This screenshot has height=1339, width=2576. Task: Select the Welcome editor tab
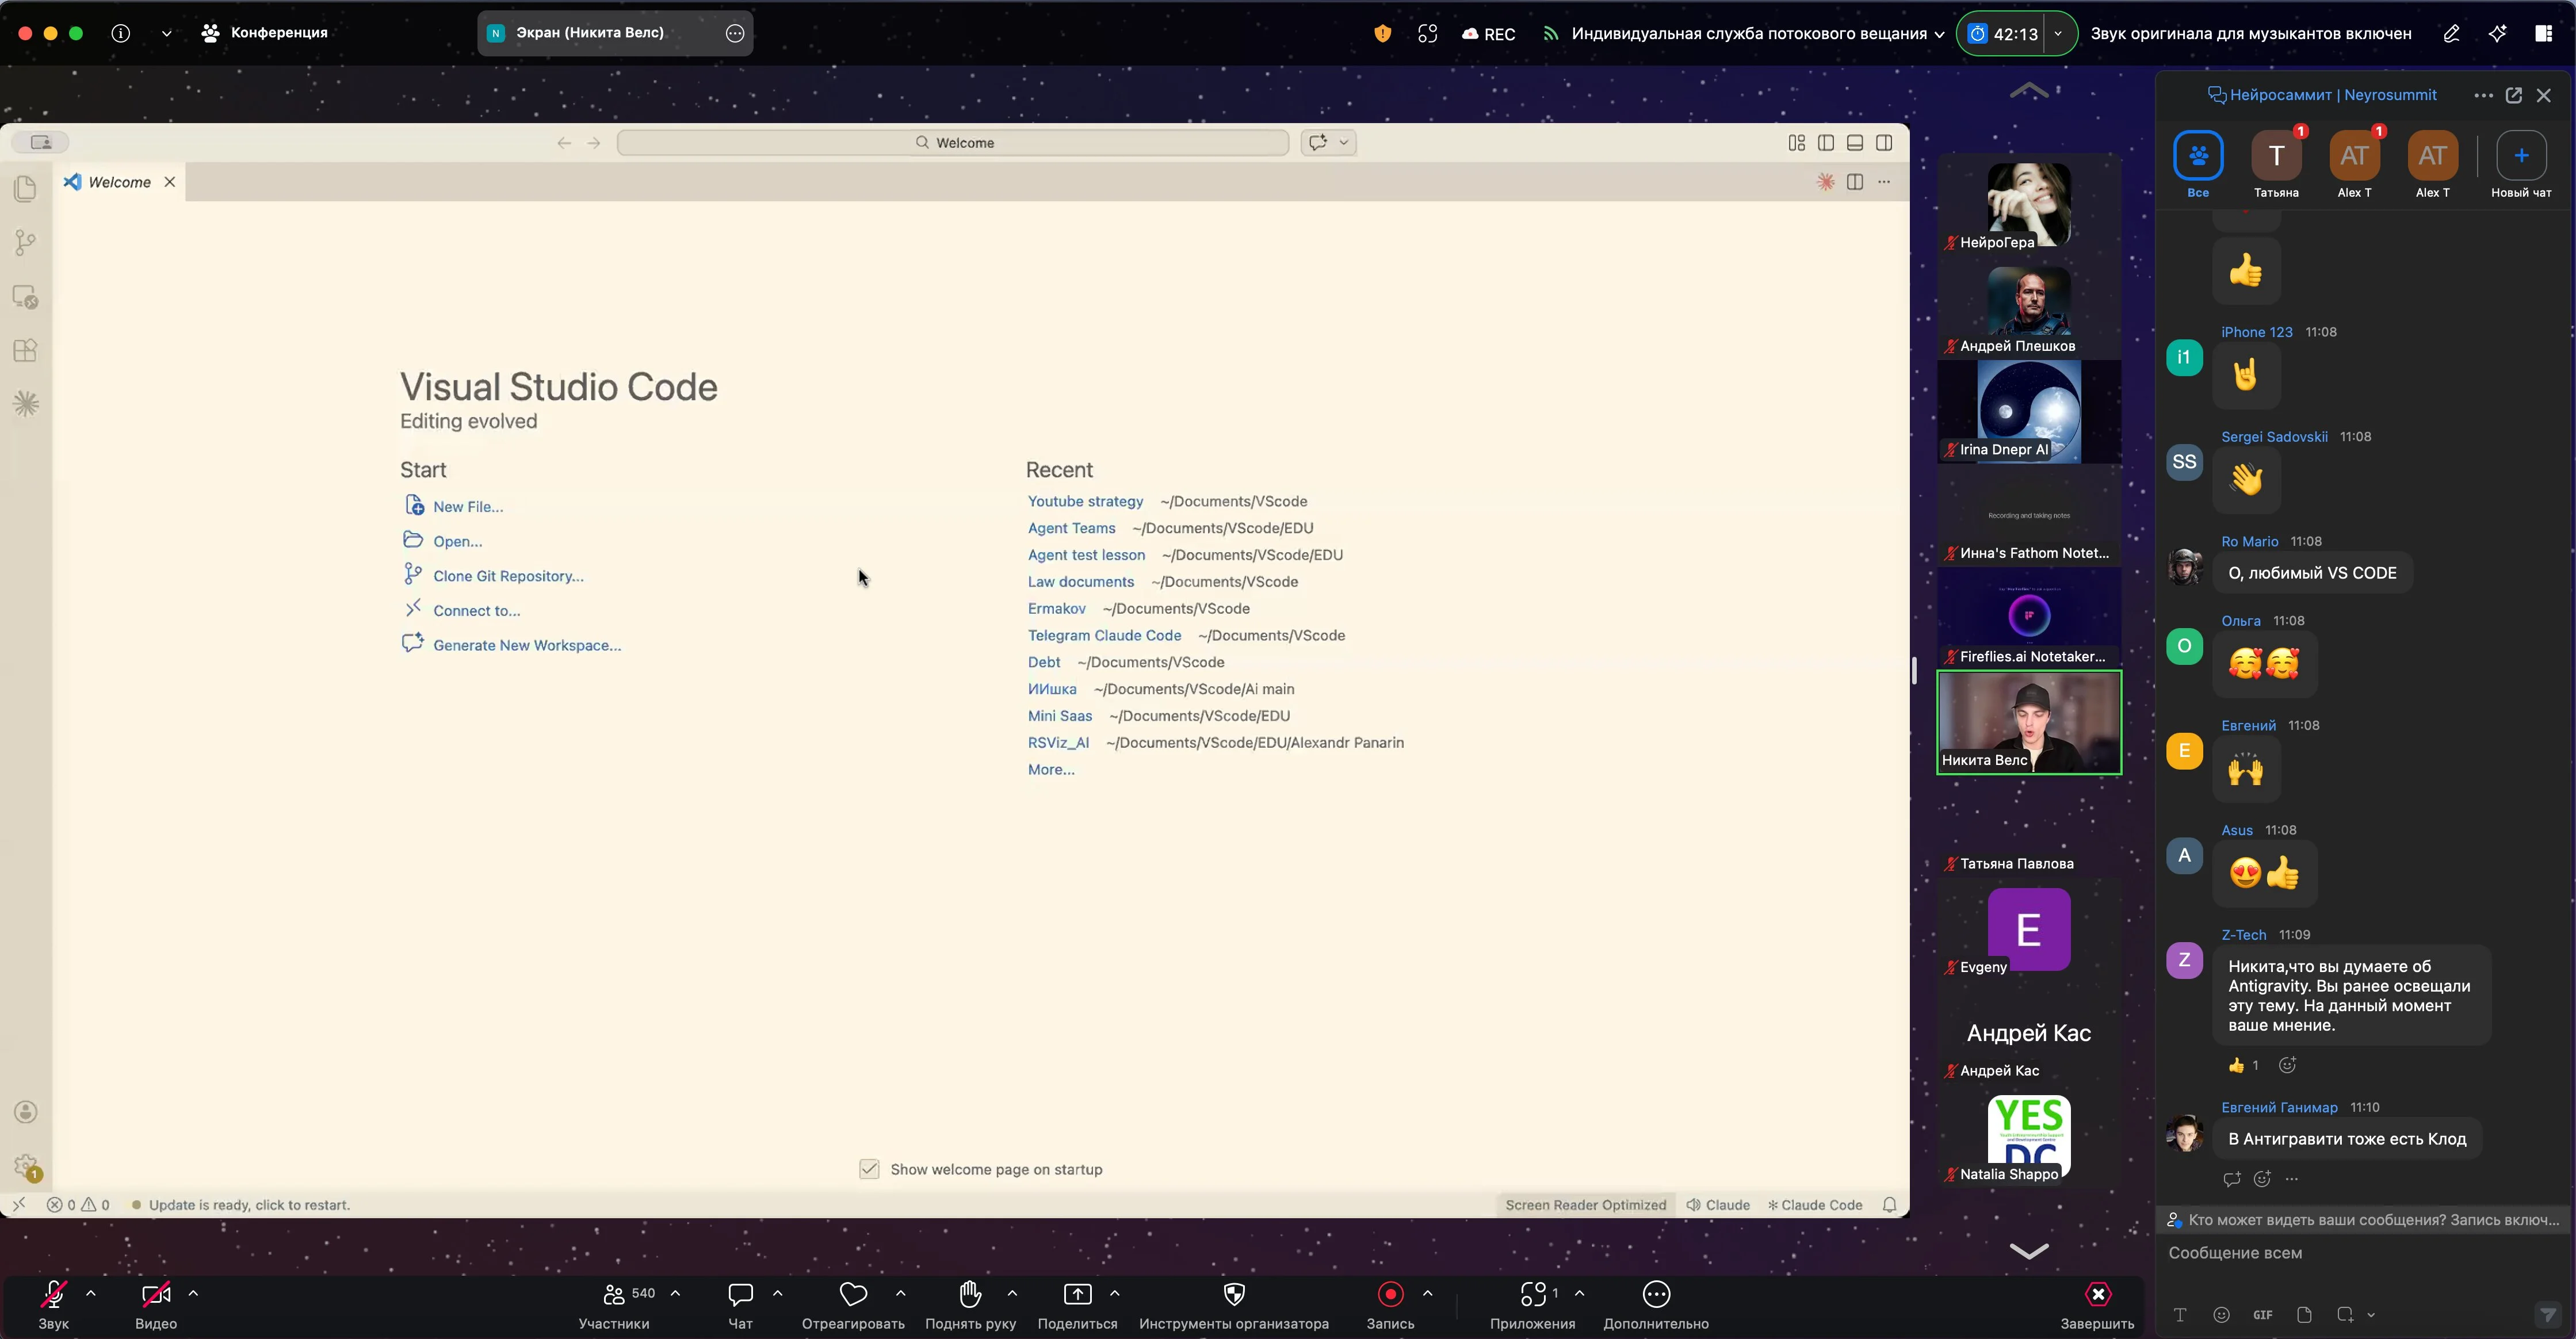[119, 182]
